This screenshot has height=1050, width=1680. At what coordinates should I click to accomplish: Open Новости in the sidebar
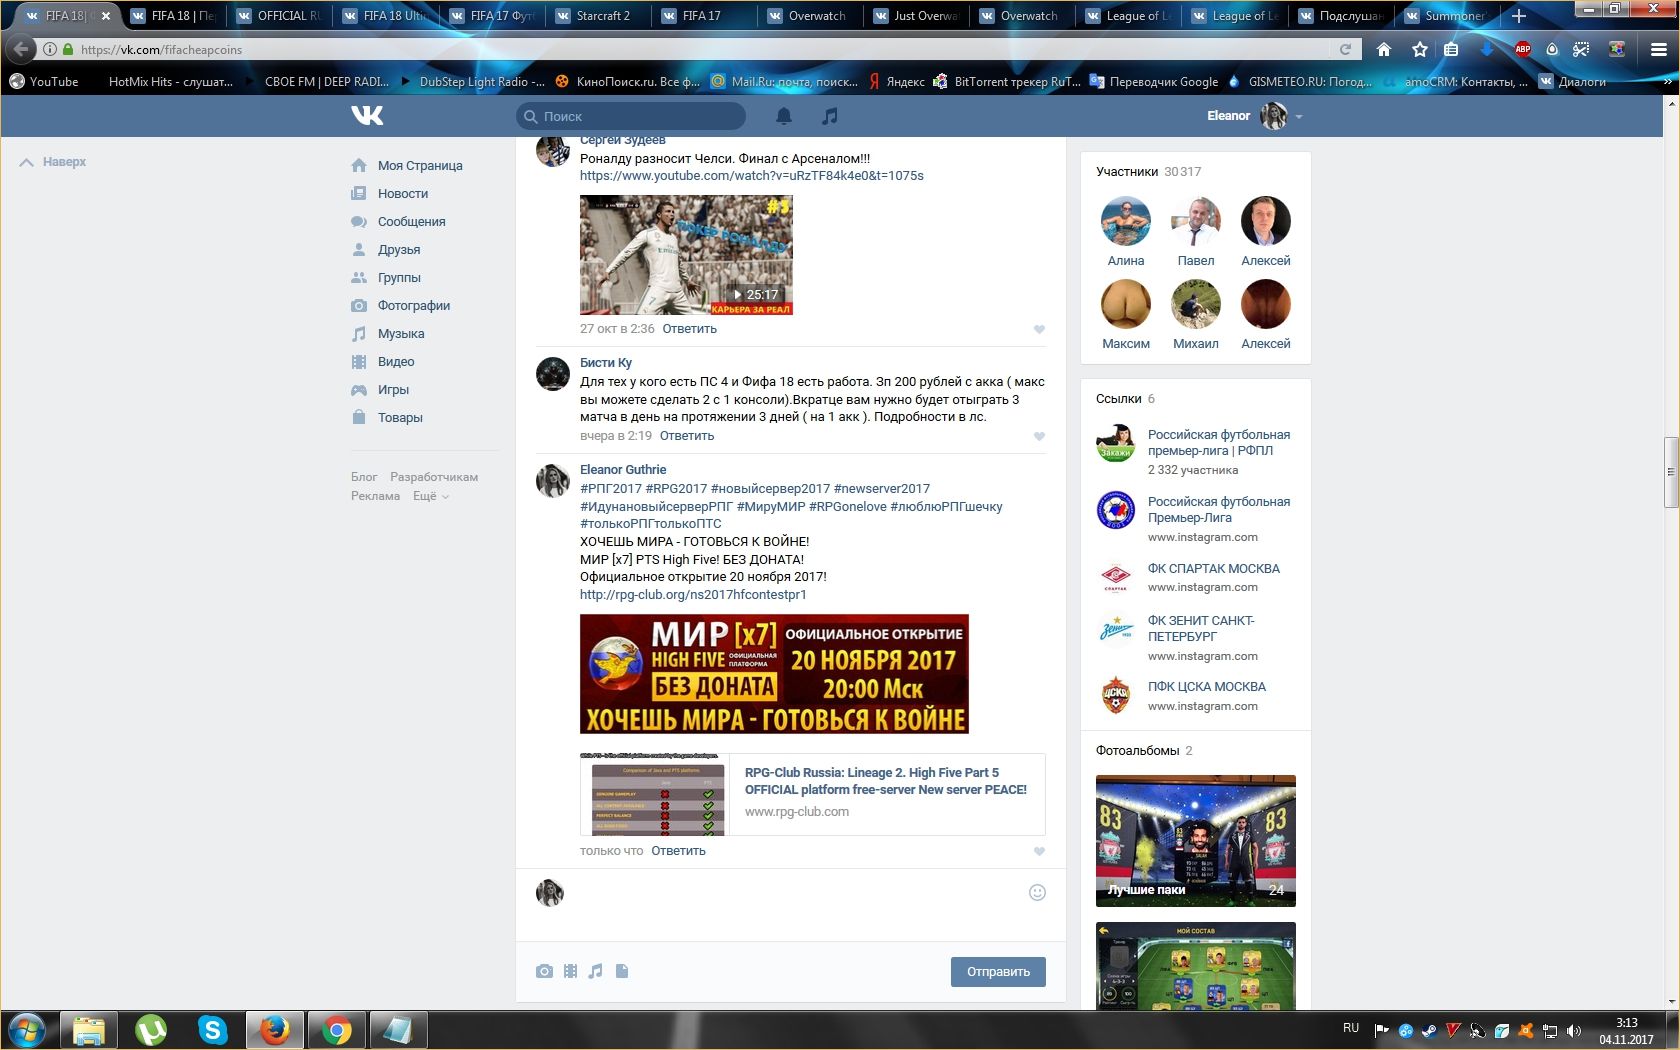click(403, 194)
